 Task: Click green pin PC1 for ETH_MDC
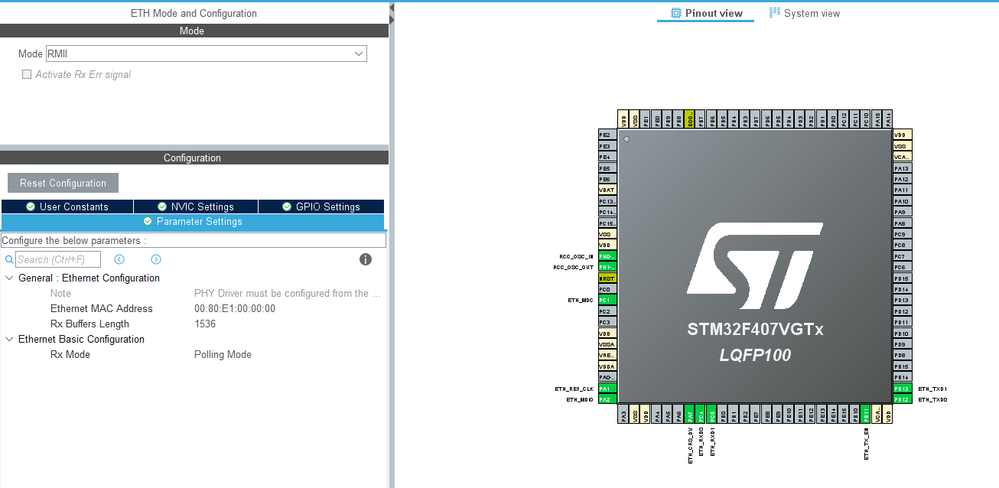pos(608,300)
